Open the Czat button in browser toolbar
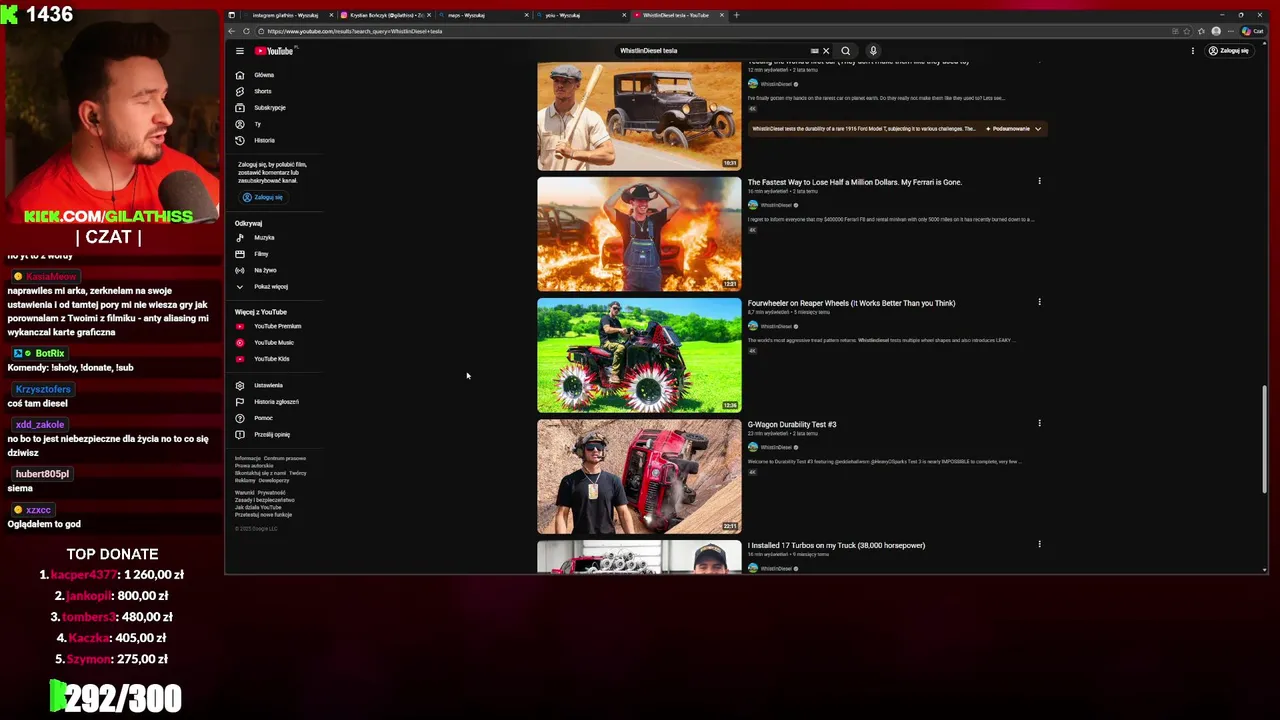 (1253, 31)
